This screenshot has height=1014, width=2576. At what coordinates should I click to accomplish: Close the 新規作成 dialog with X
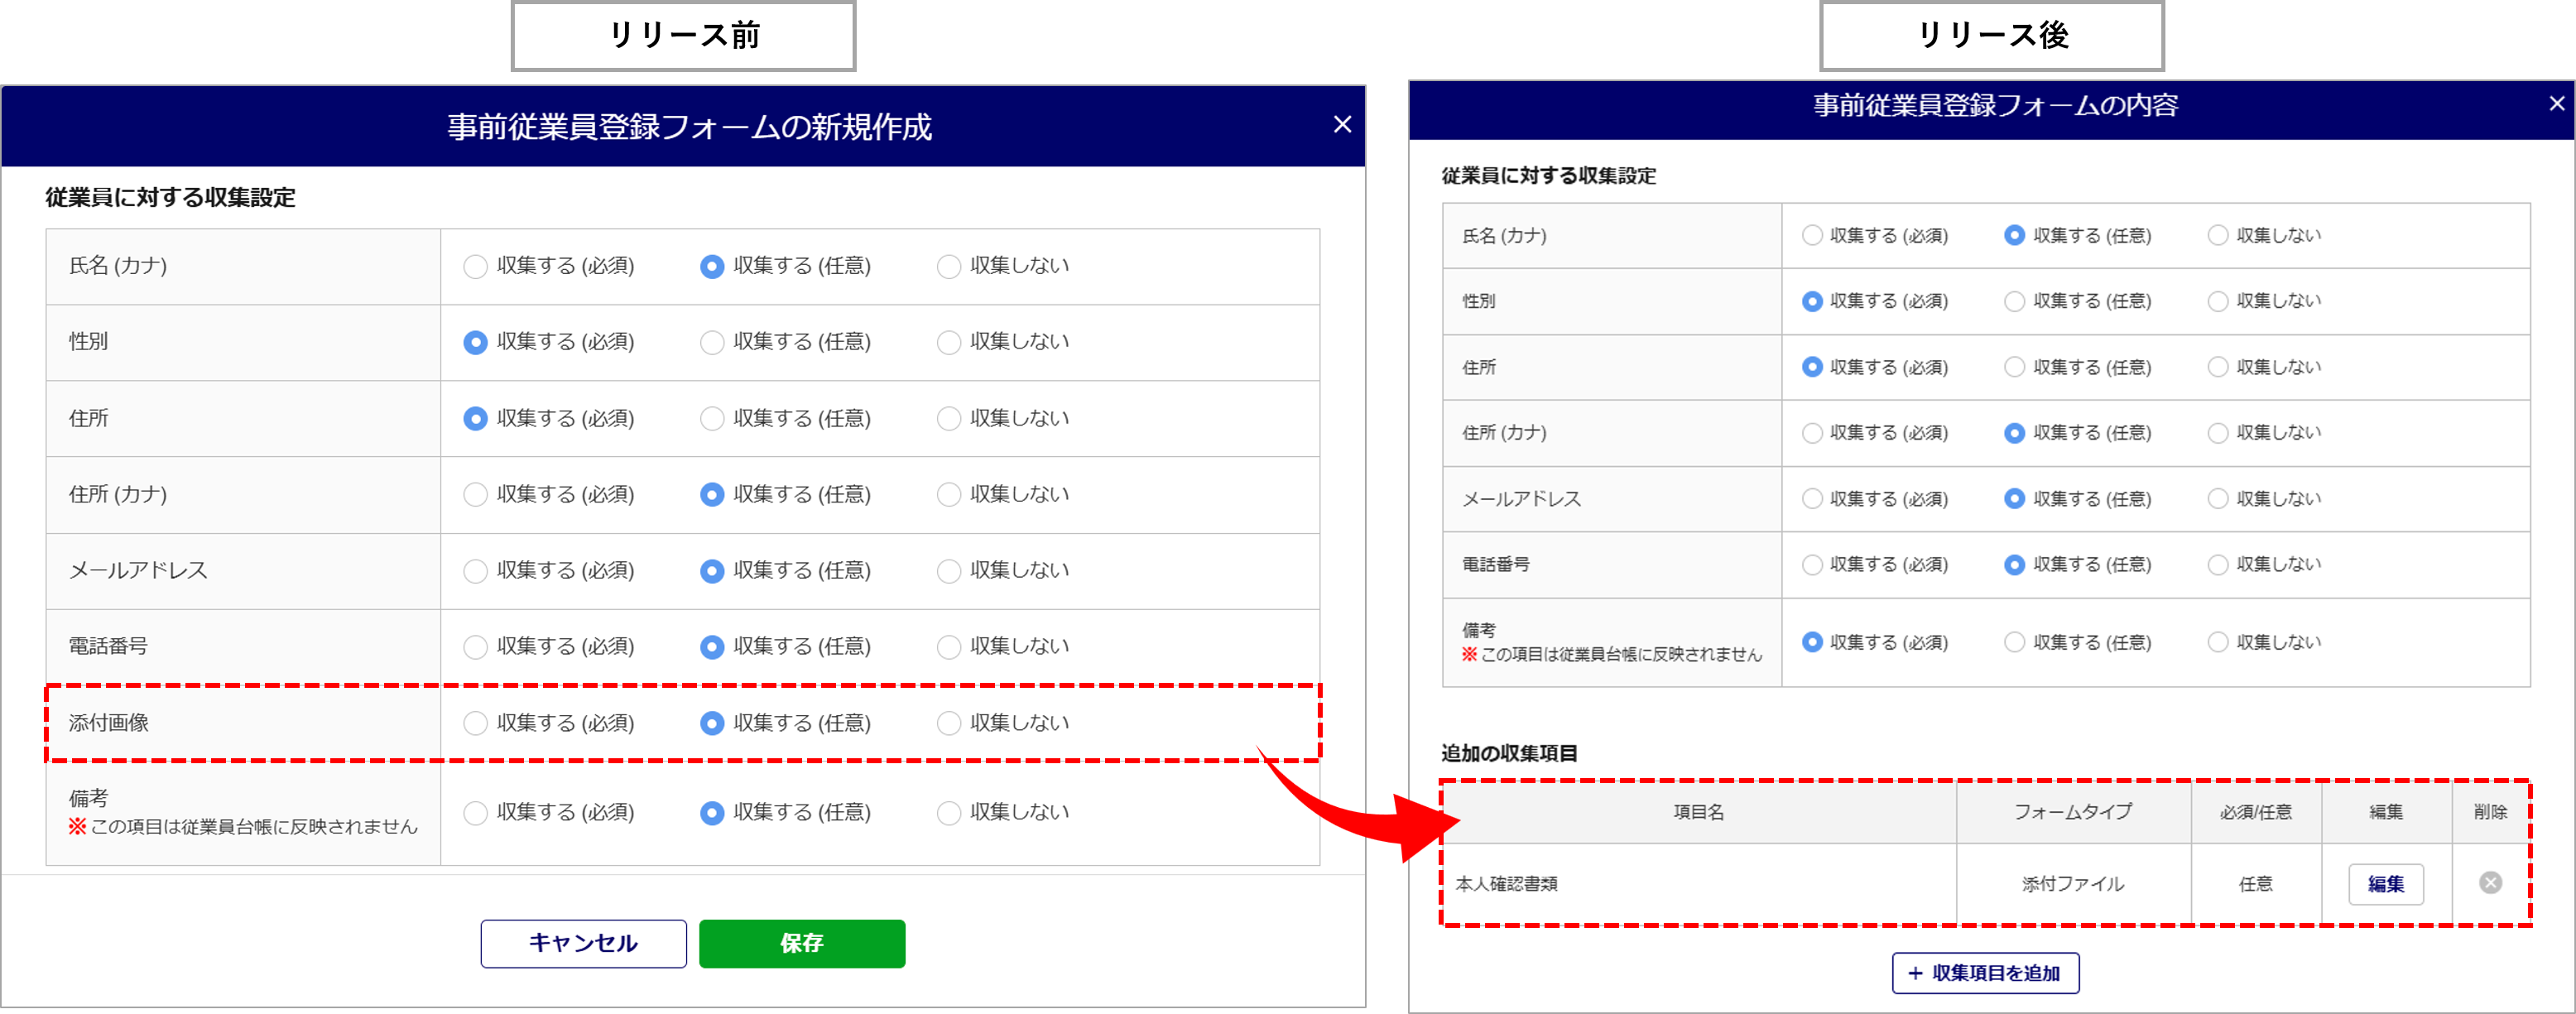[x=1342, y=124]
